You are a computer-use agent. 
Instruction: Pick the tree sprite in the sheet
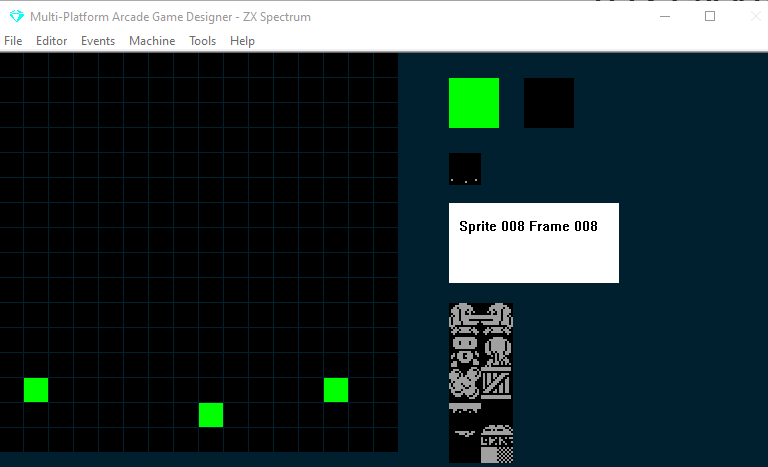point(497,351)
